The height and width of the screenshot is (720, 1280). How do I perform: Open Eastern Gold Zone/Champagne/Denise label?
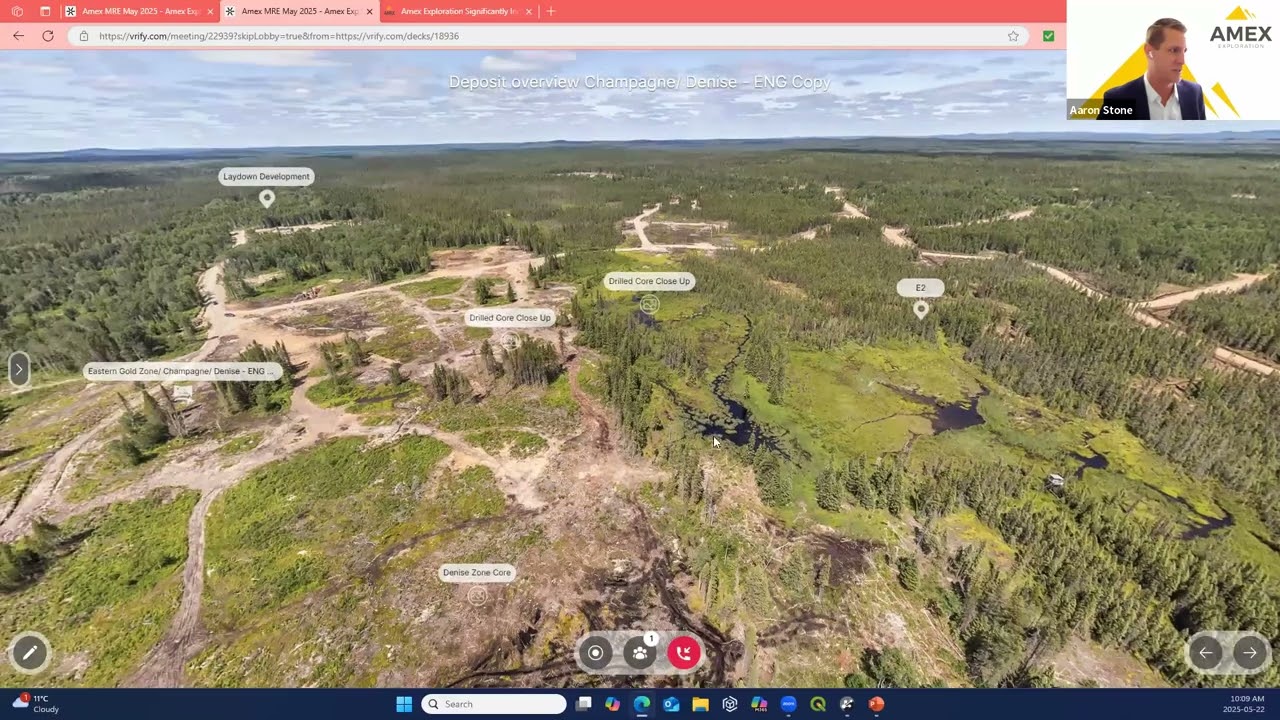(181, 371)
